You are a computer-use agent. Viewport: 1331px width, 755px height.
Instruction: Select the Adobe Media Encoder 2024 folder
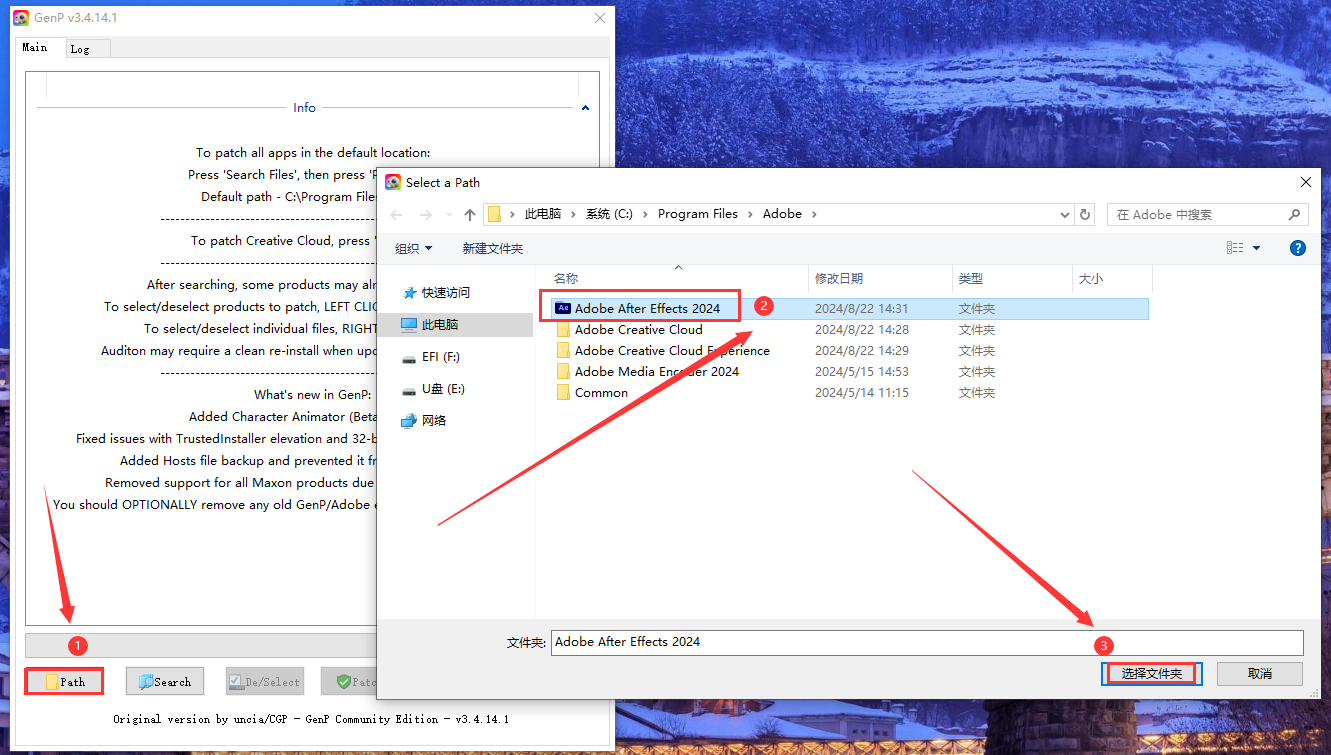656,372
